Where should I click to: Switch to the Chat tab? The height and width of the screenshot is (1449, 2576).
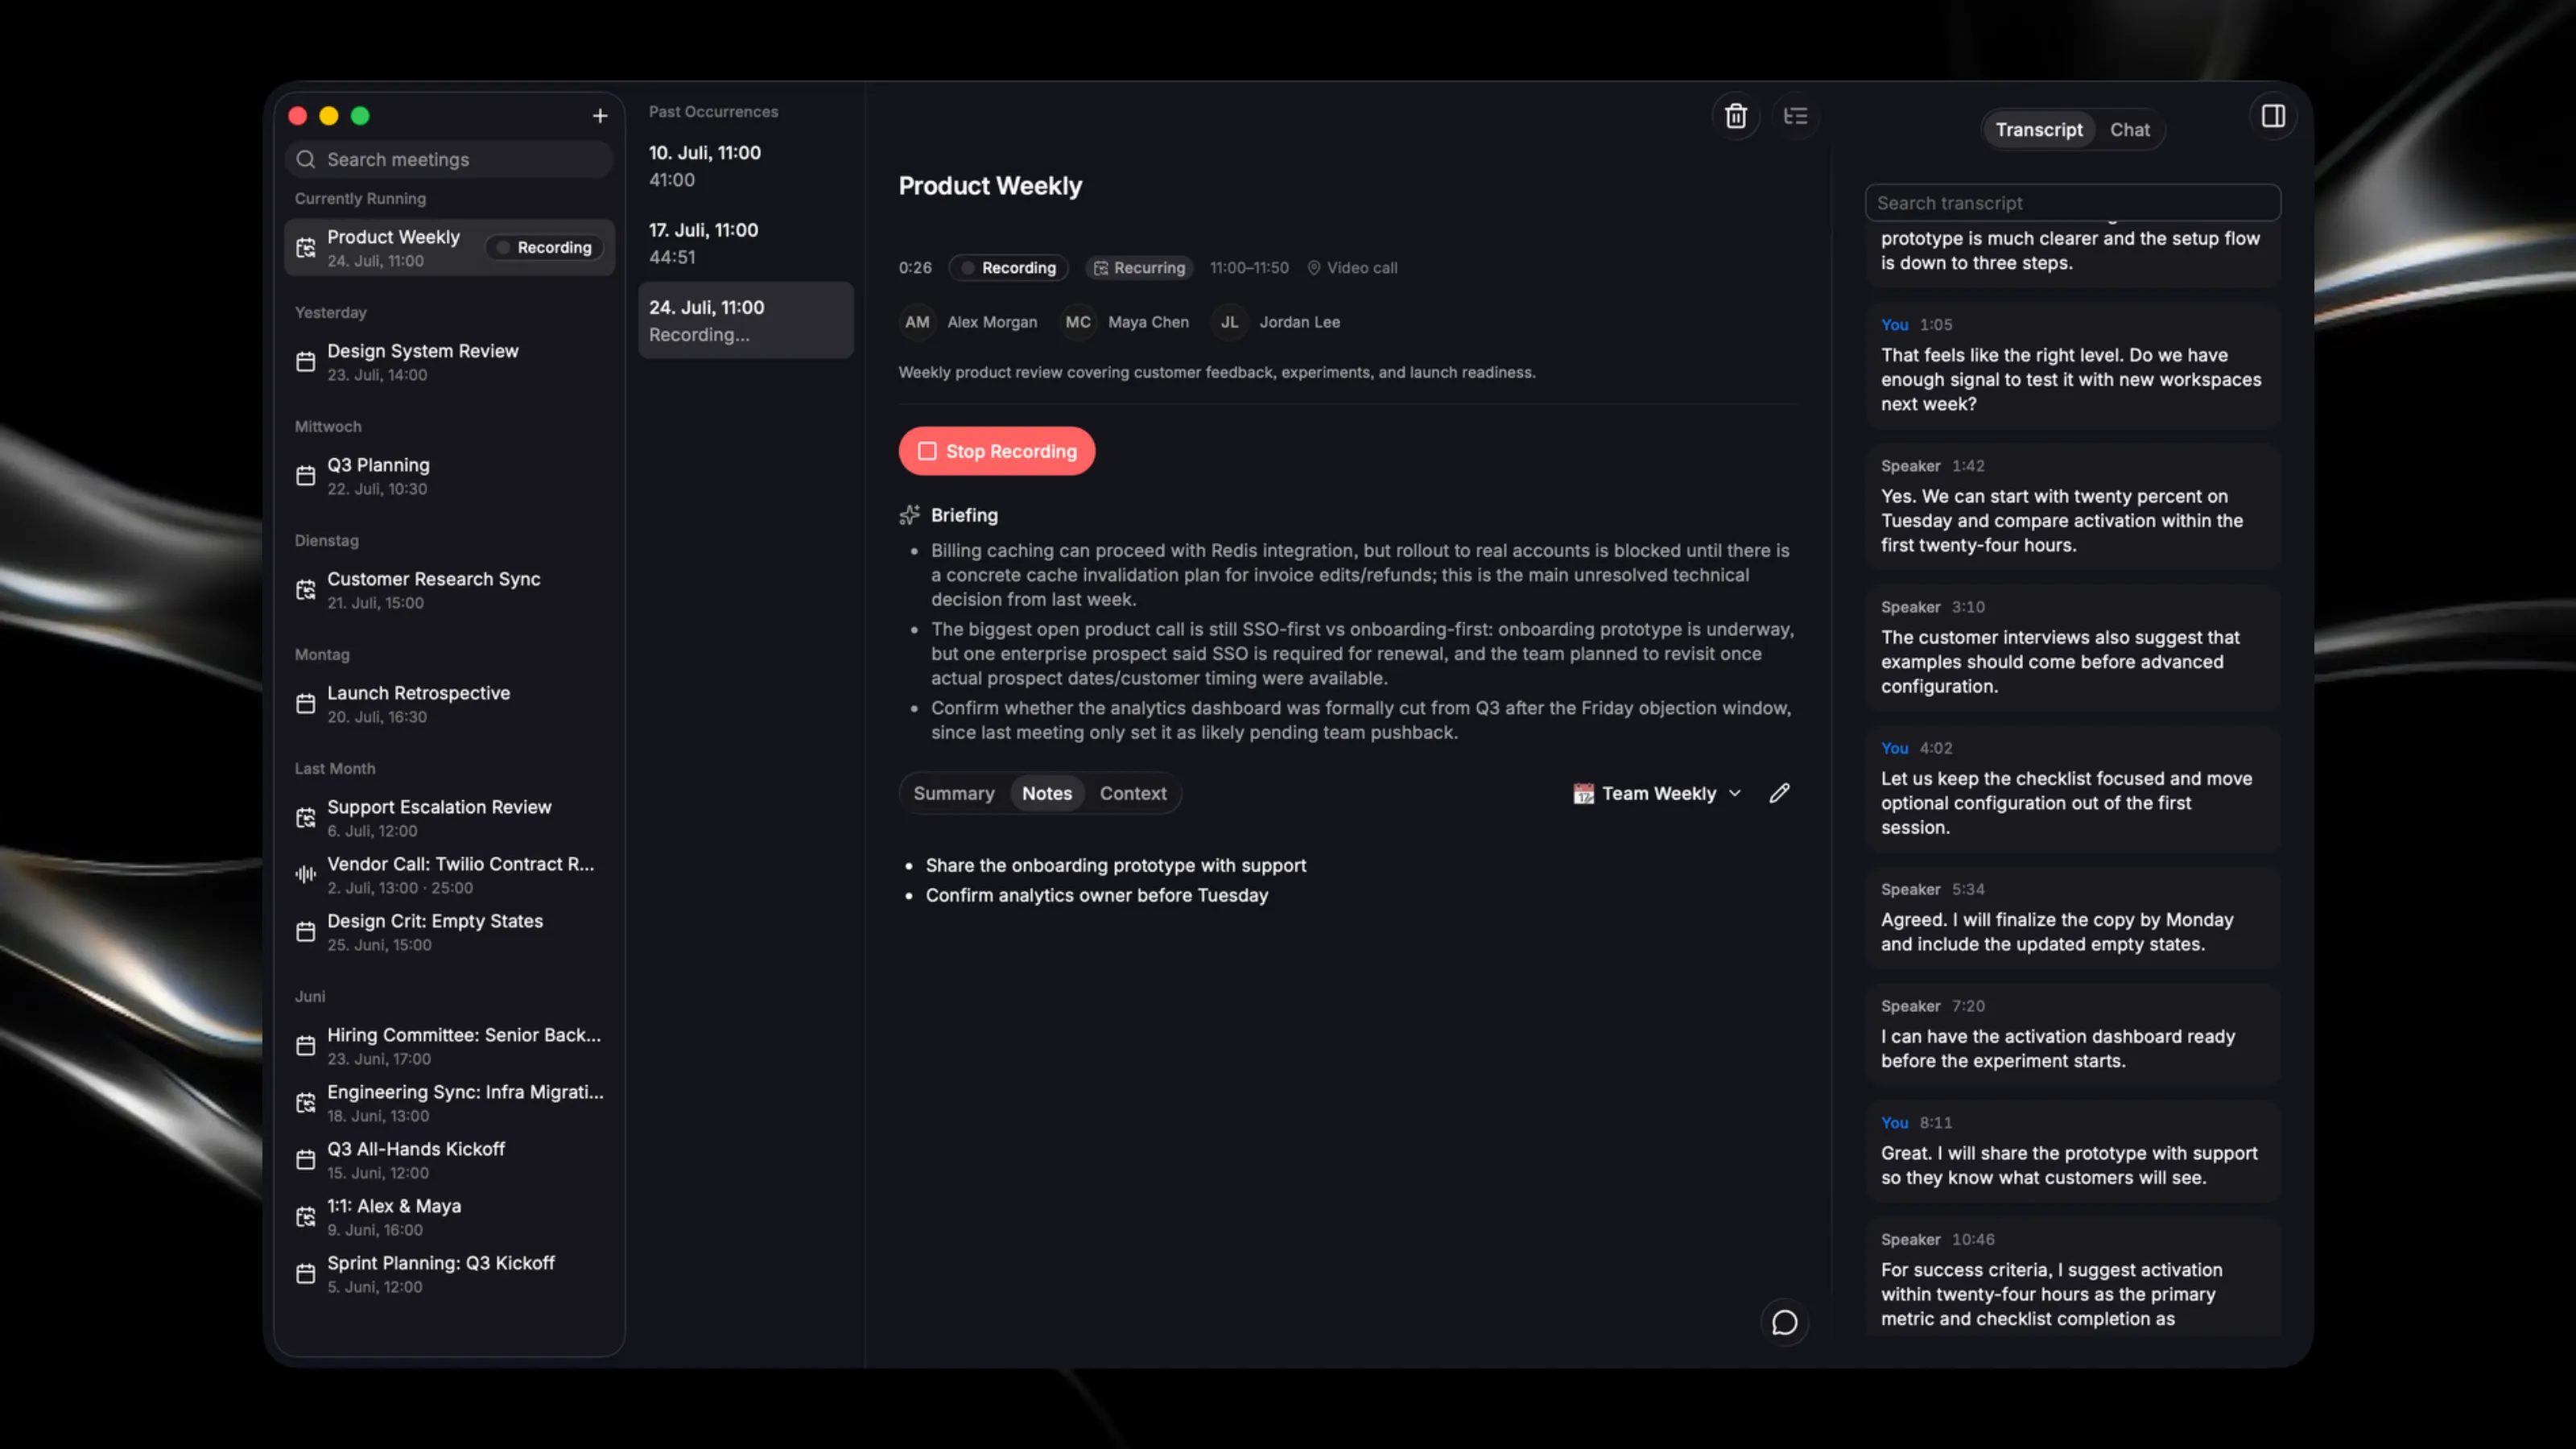coord(2129,130)
